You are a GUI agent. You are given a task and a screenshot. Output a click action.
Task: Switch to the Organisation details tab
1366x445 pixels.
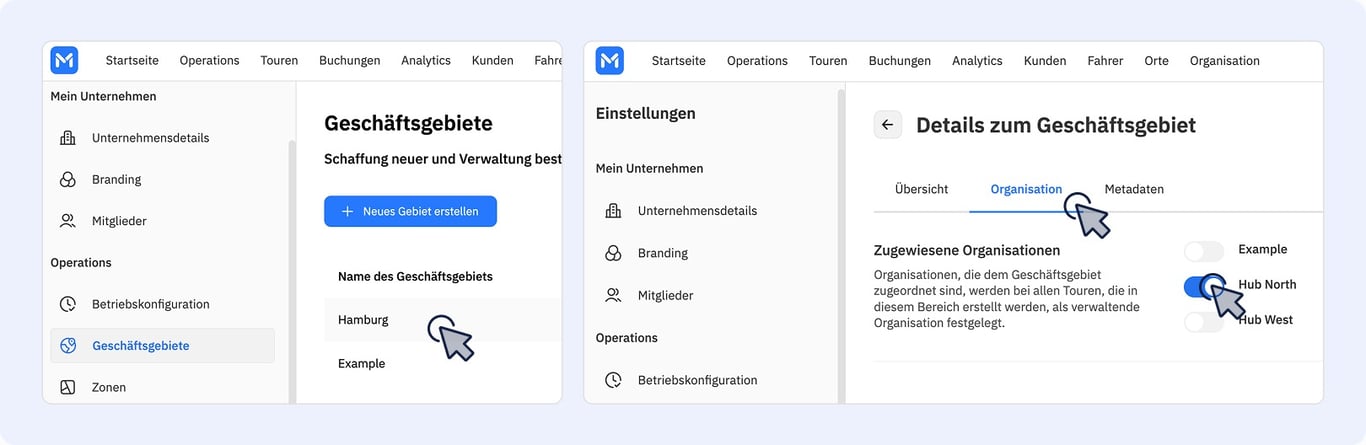click(x=1026, y=189)
